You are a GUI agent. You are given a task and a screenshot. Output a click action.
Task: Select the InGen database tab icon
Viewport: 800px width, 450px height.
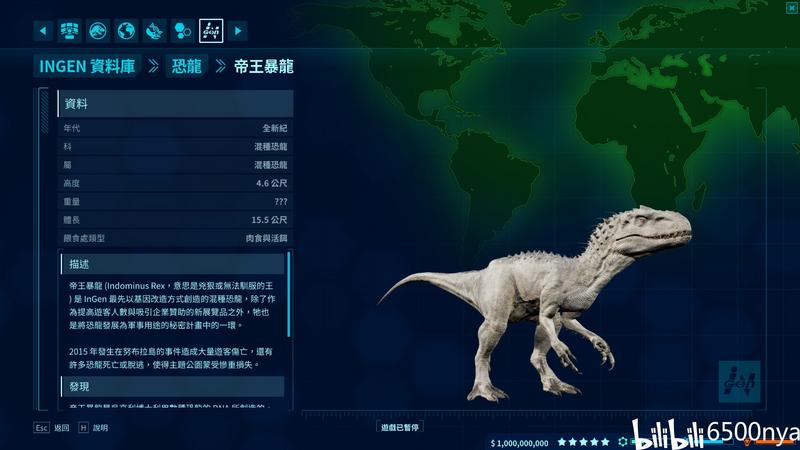coord(211,31)
